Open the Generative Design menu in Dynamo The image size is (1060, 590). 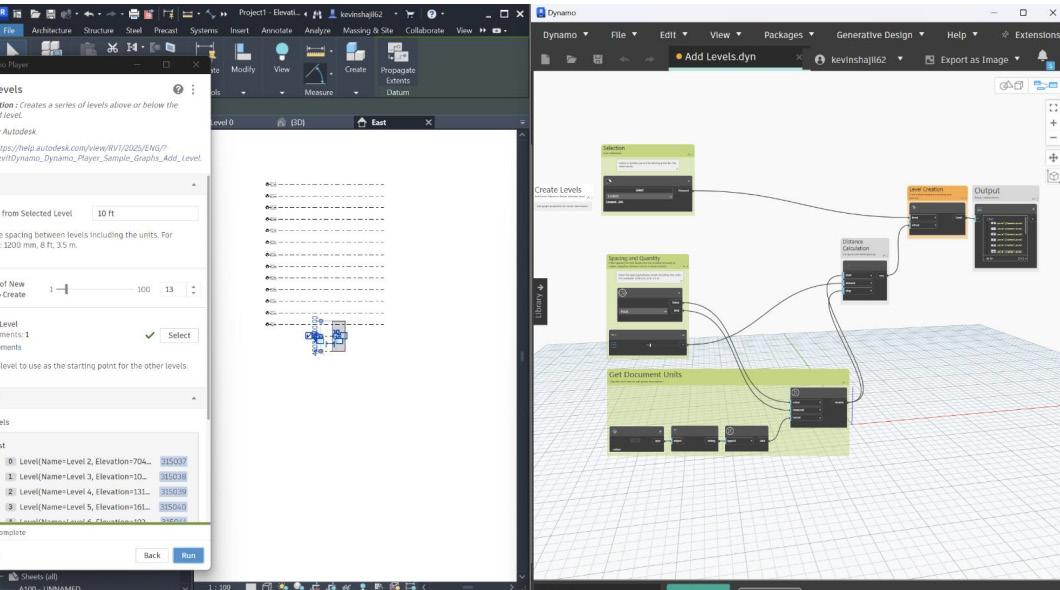pyautogui.click(x=880, y=34)
